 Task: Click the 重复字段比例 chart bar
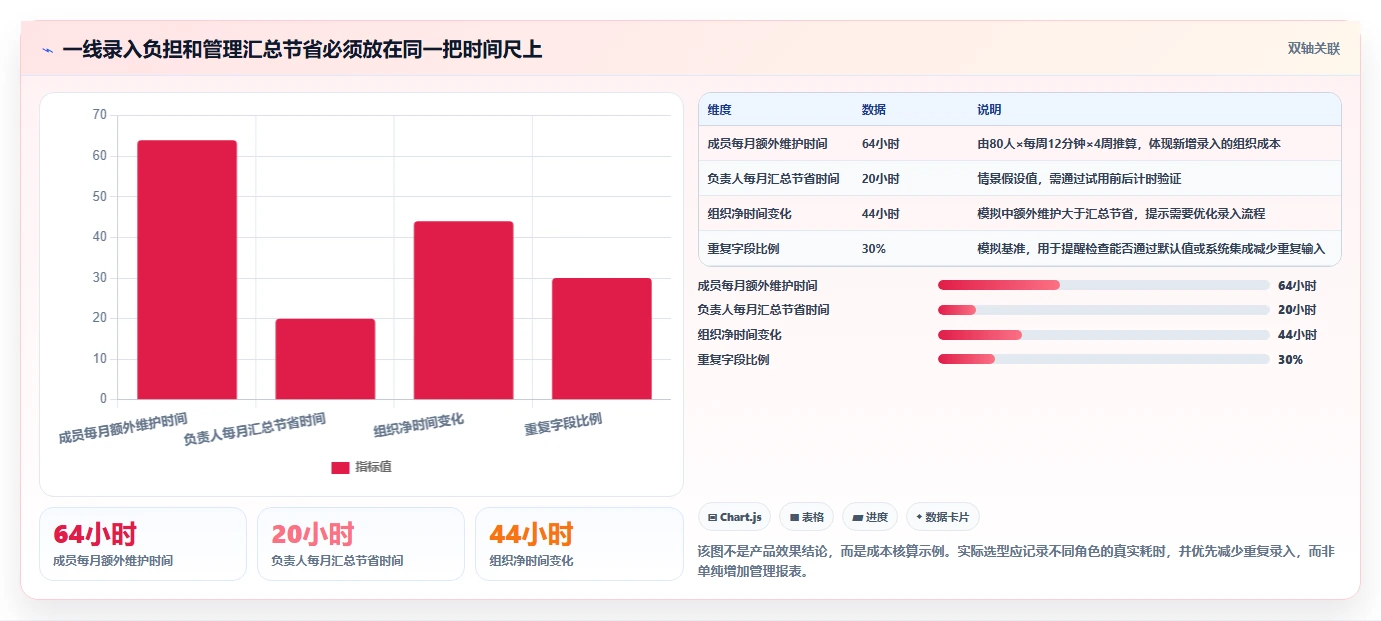pos(602,339)
